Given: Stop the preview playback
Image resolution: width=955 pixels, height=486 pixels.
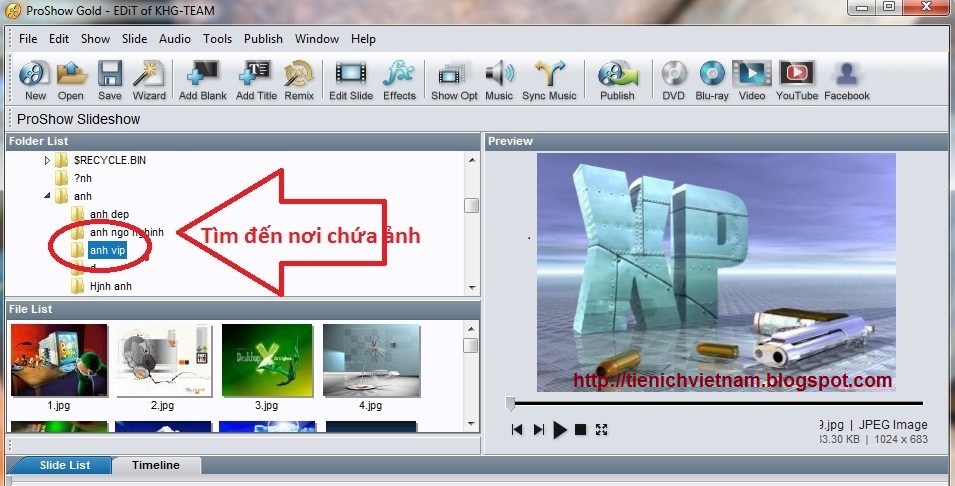Looking at the screenshot, I should click(x=580, y=430).
